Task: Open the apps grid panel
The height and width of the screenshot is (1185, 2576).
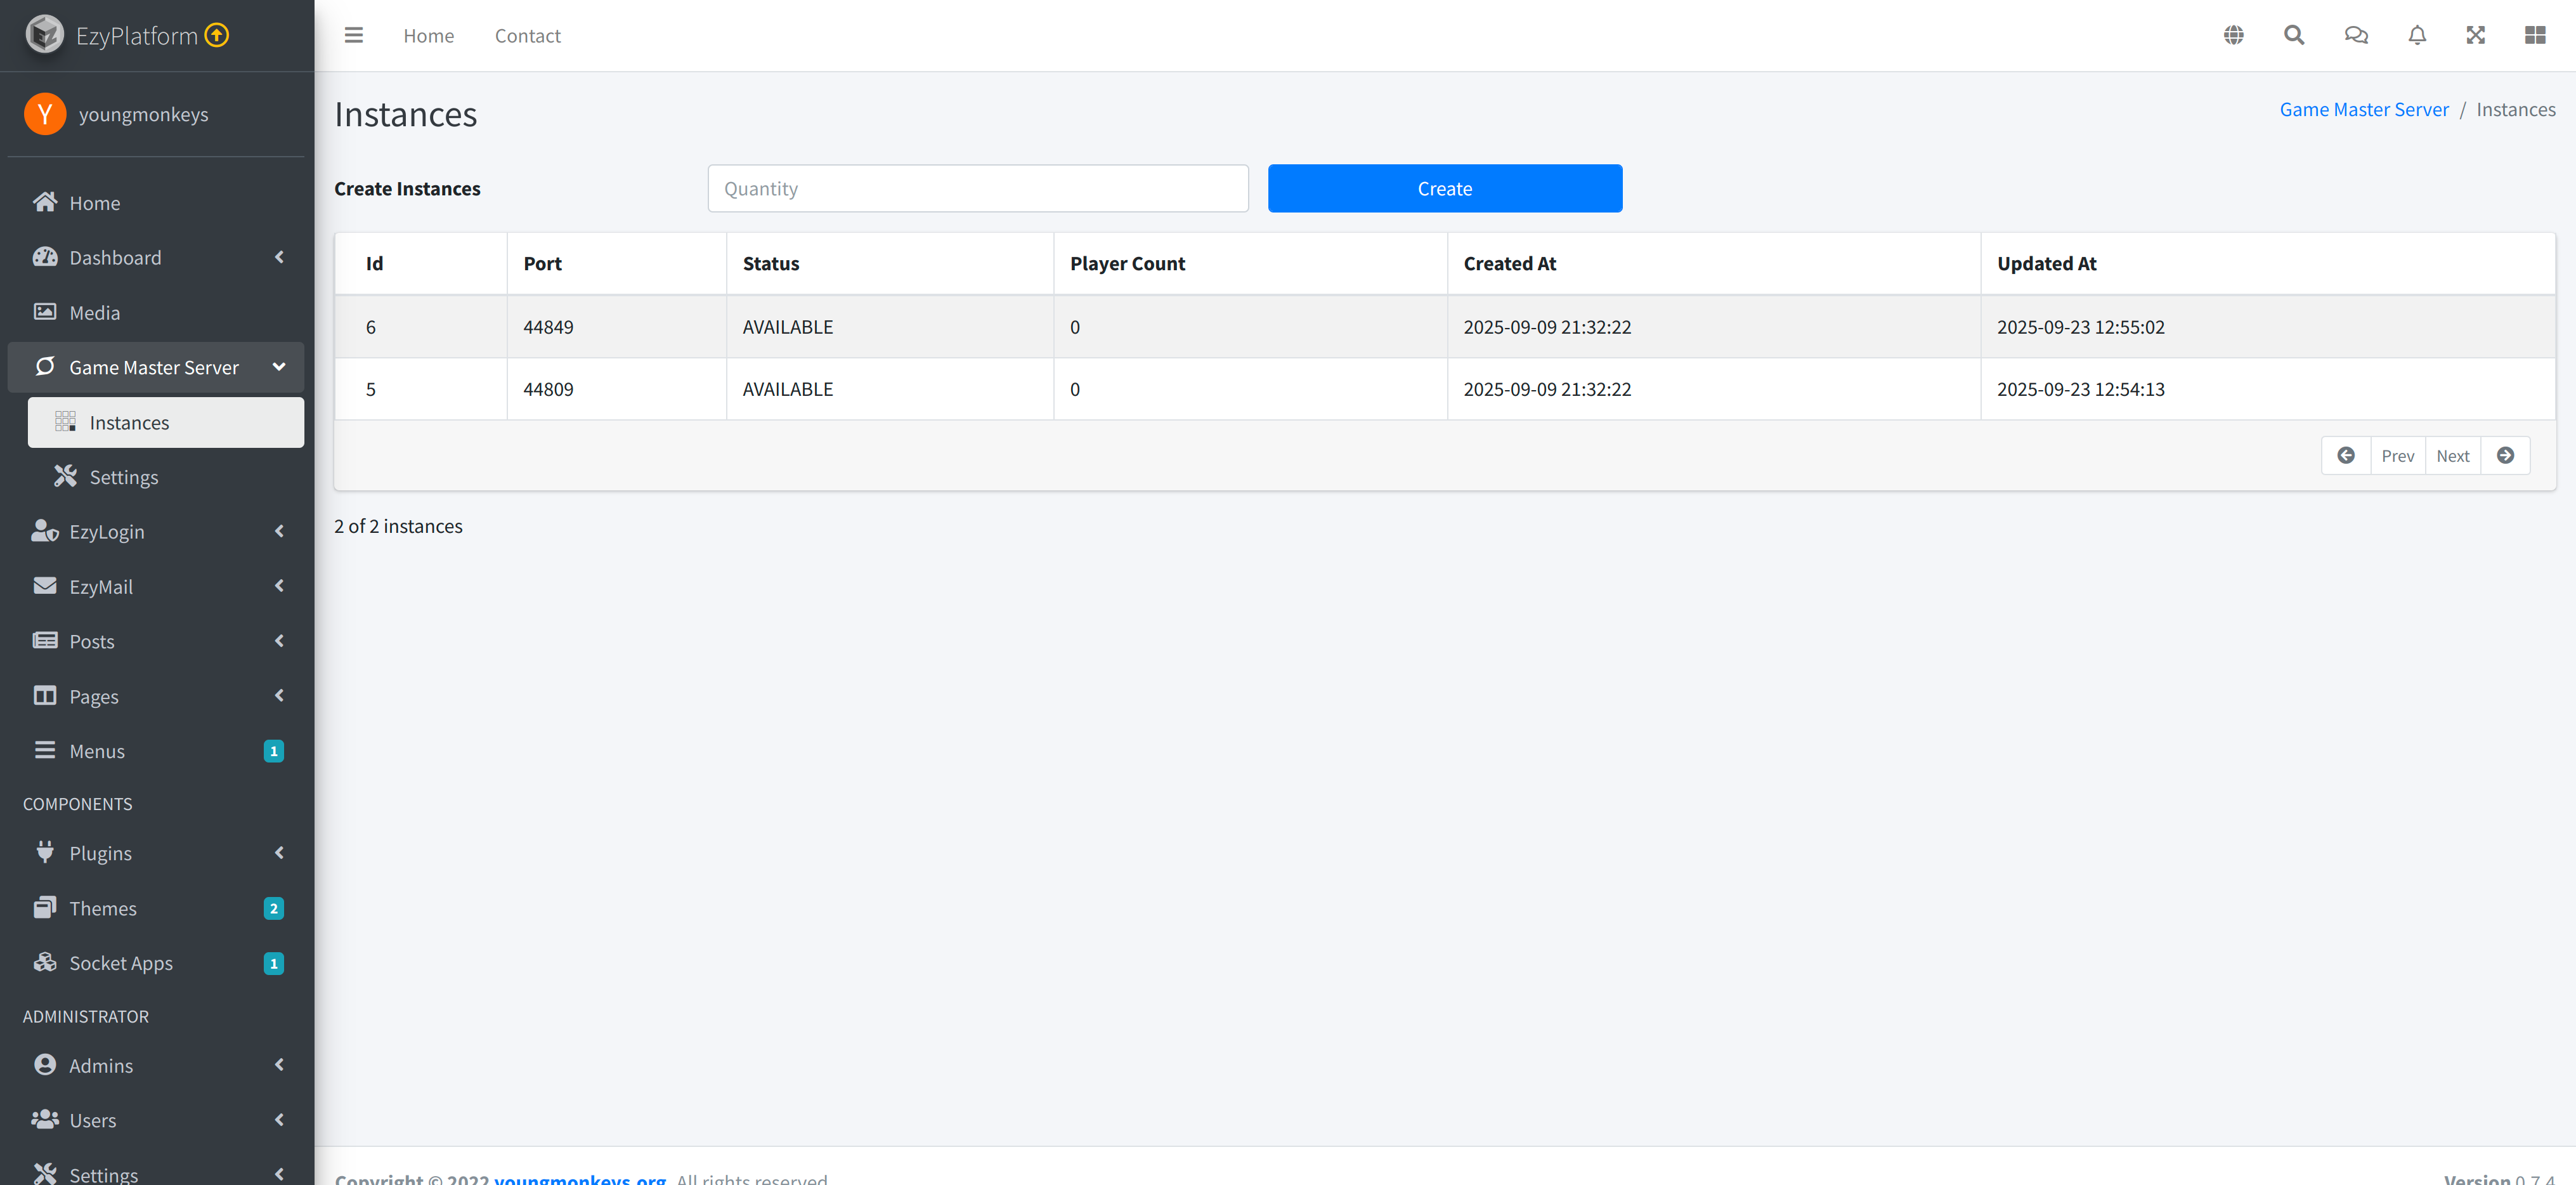Action: [2536, 35]
